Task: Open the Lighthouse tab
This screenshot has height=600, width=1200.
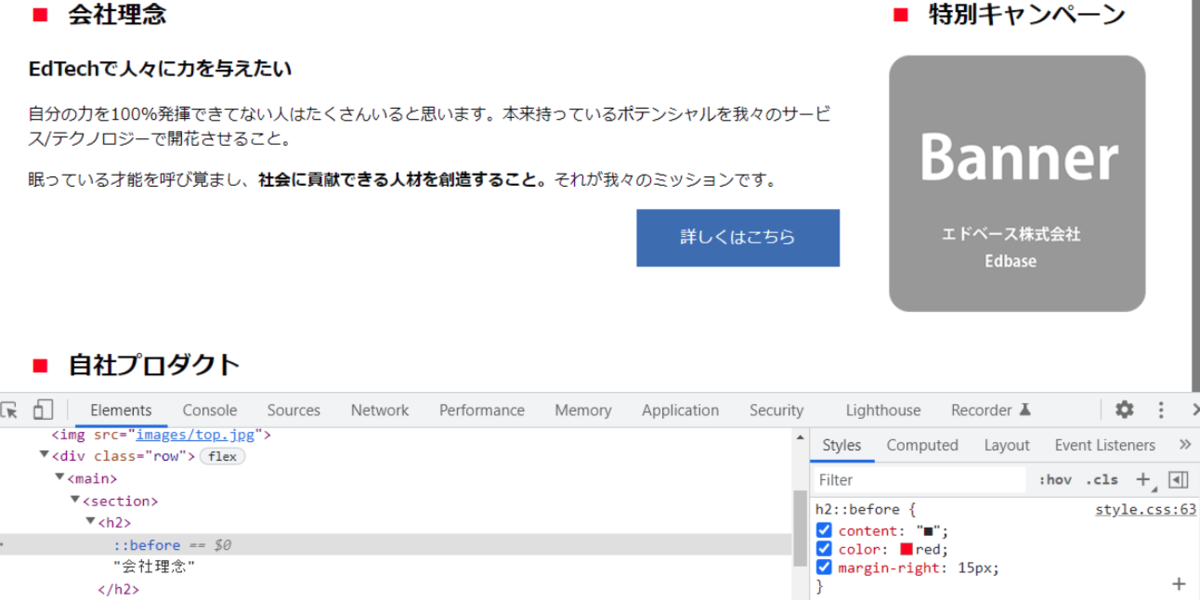Action: 883,410
